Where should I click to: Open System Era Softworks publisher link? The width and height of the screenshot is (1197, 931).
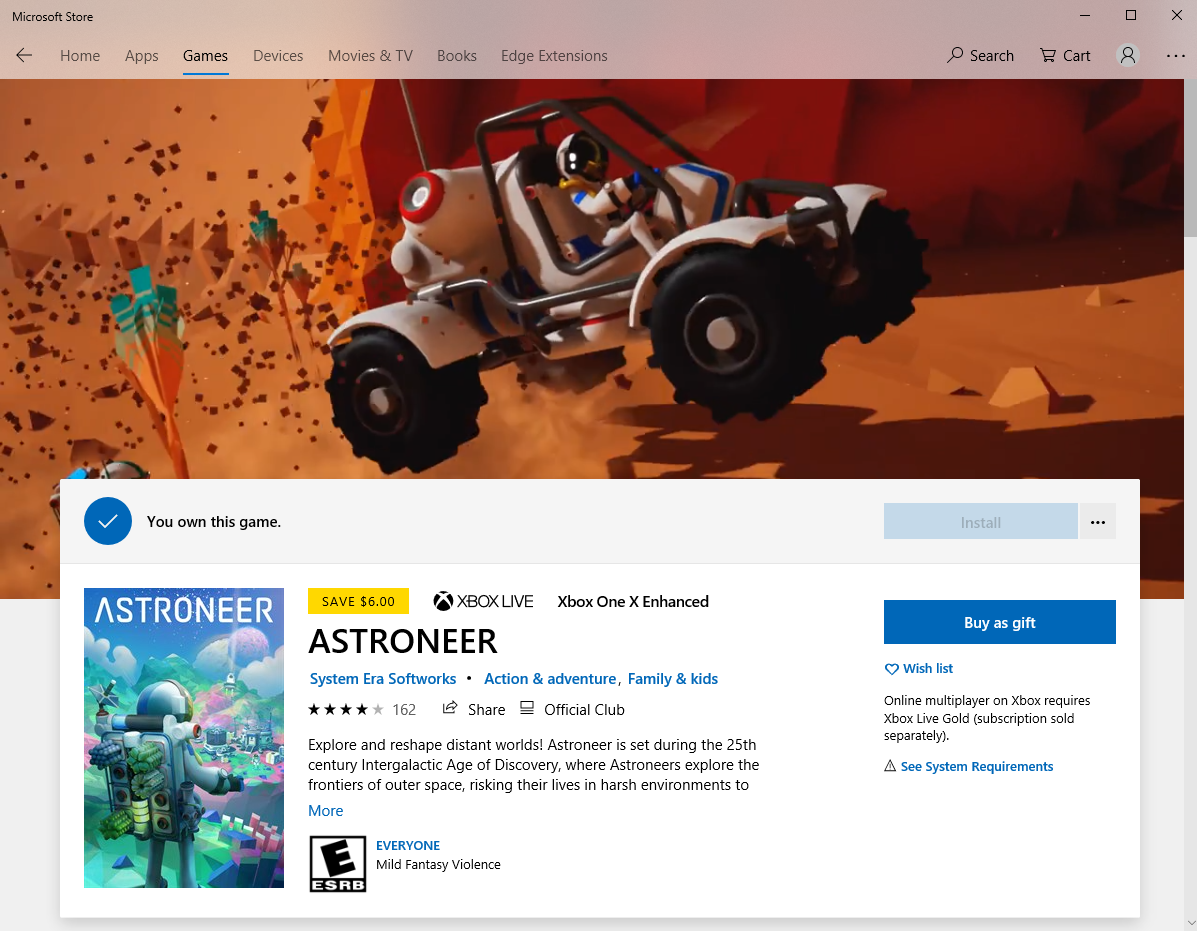tap(382, 678)
